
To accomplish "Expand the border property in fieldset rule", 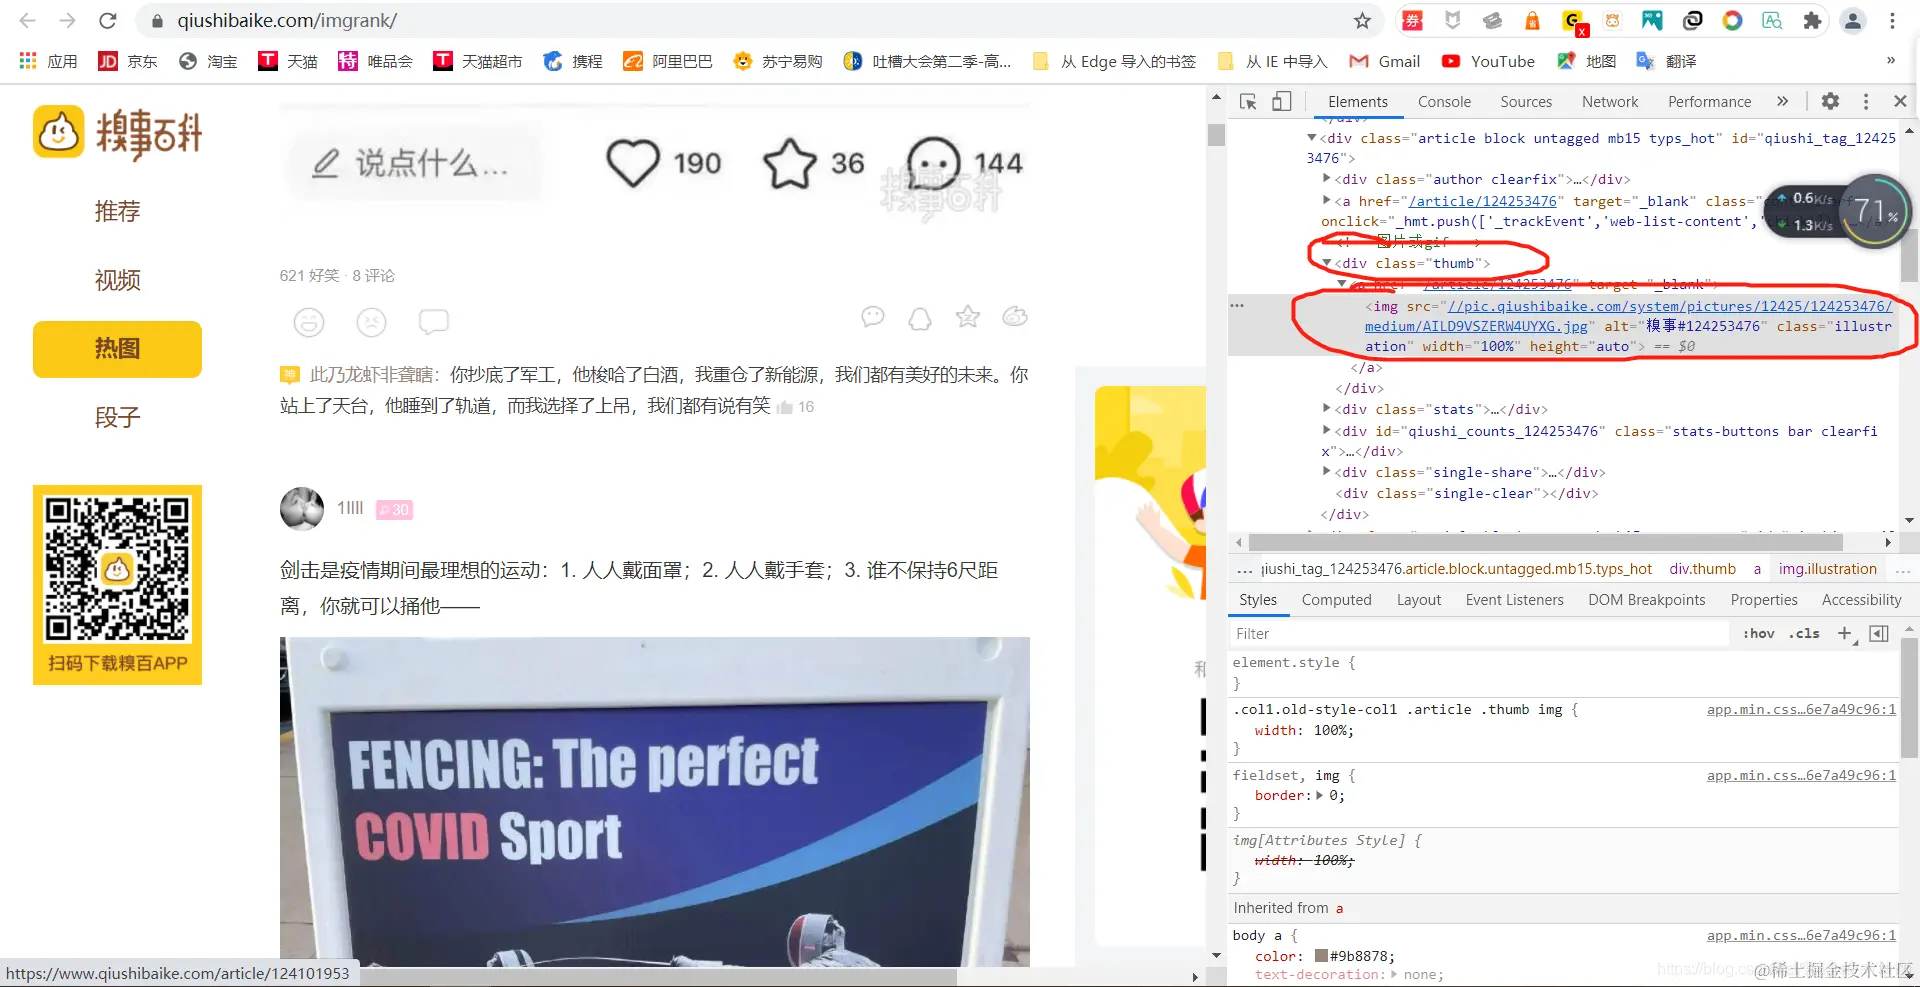I will pos(1319,795).
